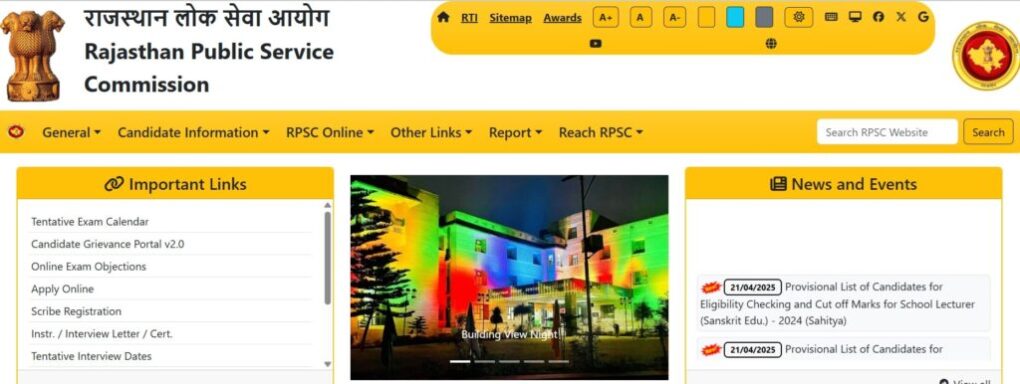The width and height of the screenshot is (1020, 384).
Task: Open Tentative Interview Dates link
Action: click(x=91, y=356)
